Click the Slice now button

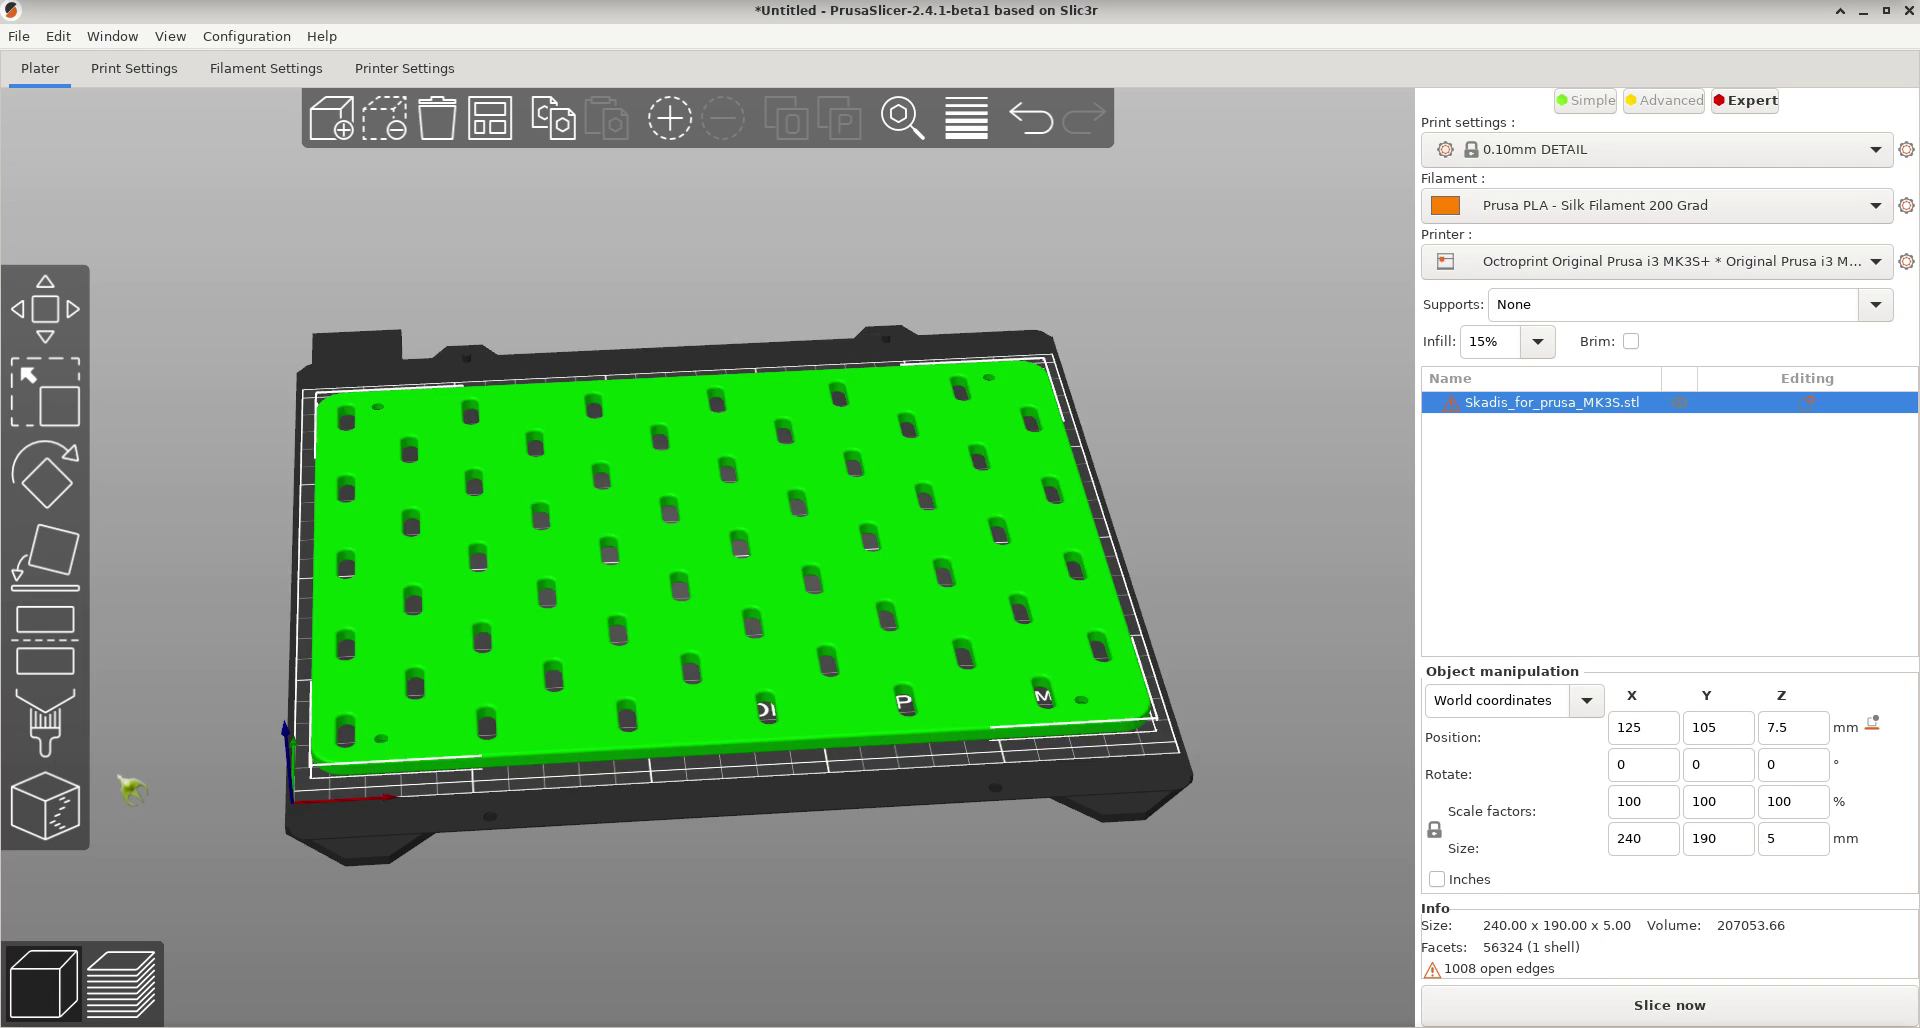coord(1669,1005)
